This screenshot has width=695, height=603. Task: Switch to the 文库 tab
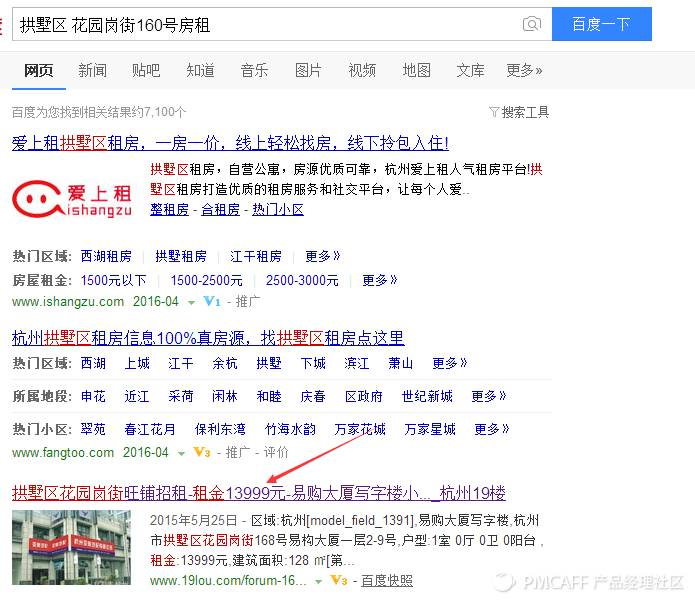(x=471, y=70)
